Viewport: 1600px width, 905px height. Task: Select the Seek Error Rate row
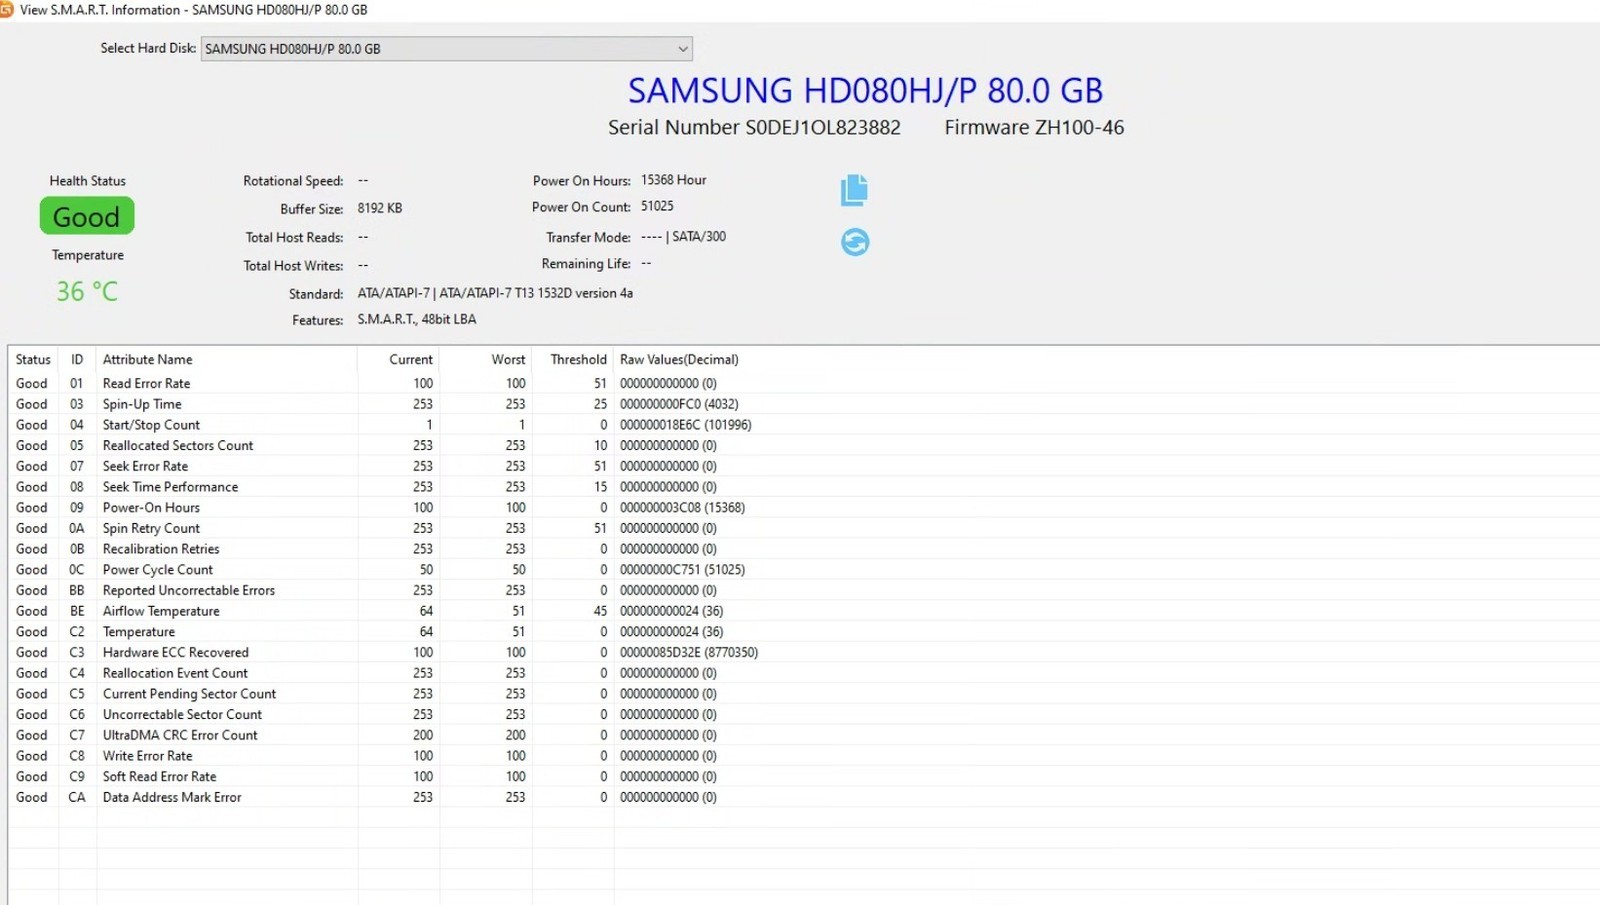point(804,466)
